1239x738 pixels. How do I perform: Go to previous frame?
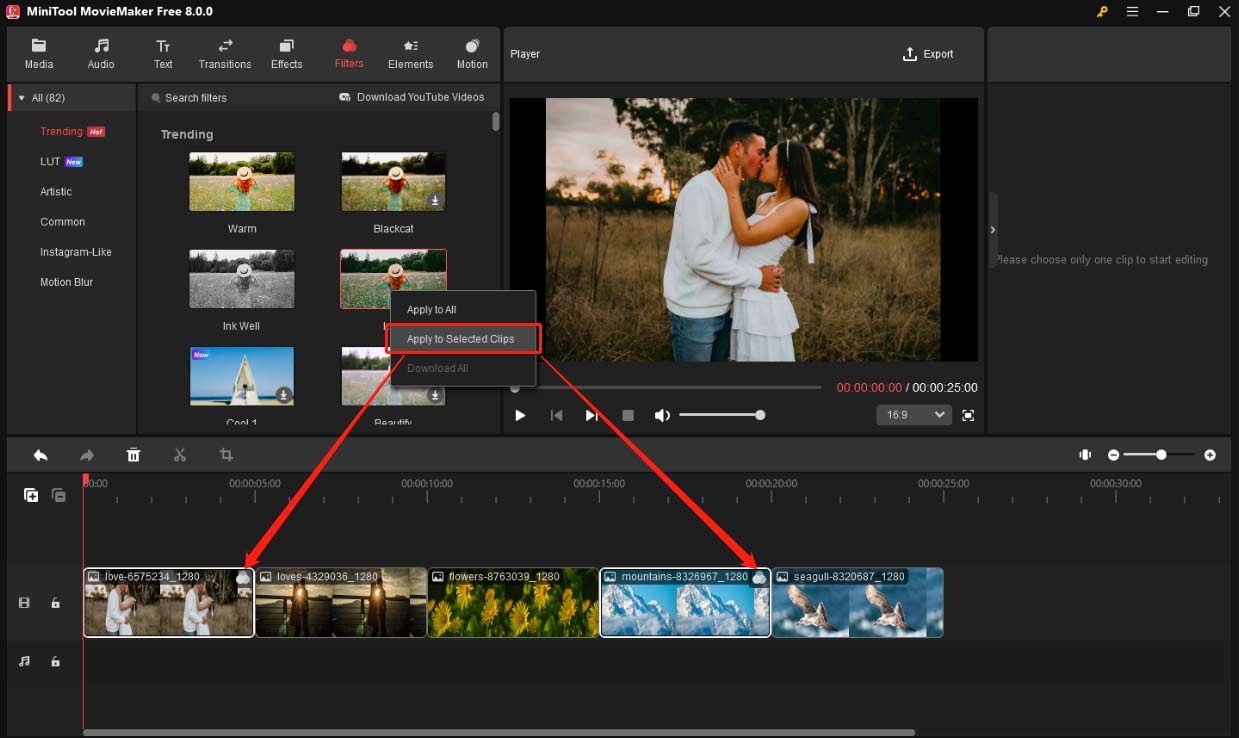coord(556,415)
